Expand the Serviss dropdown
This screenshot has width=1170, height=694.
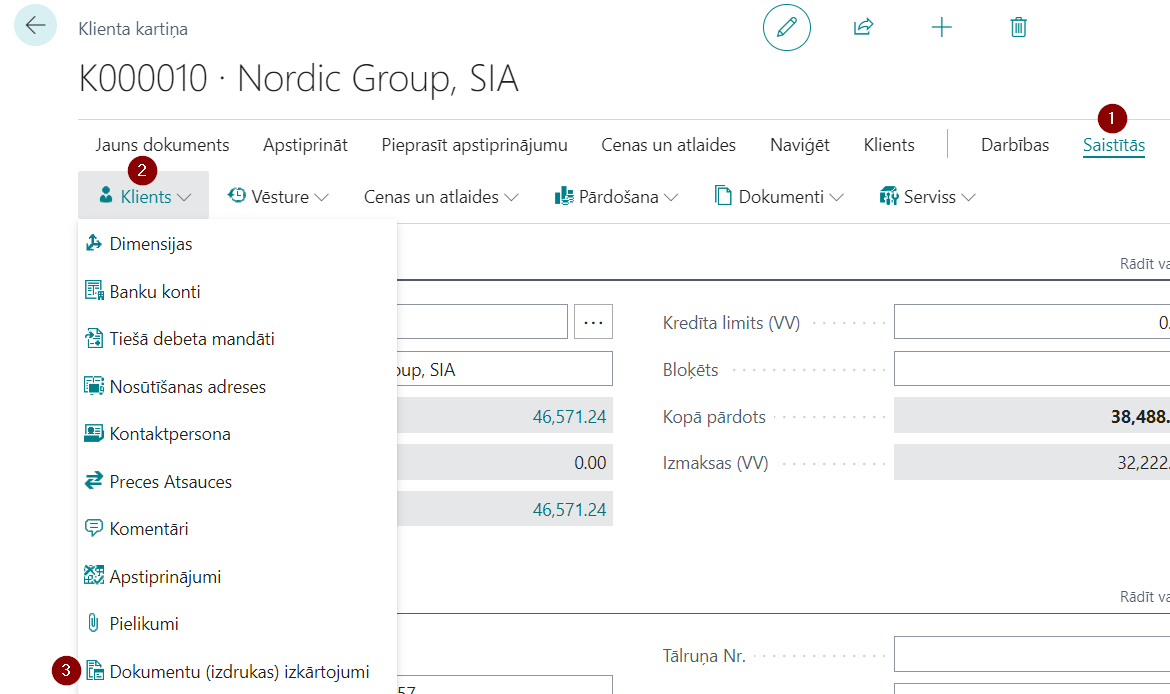tap(927, 197)
